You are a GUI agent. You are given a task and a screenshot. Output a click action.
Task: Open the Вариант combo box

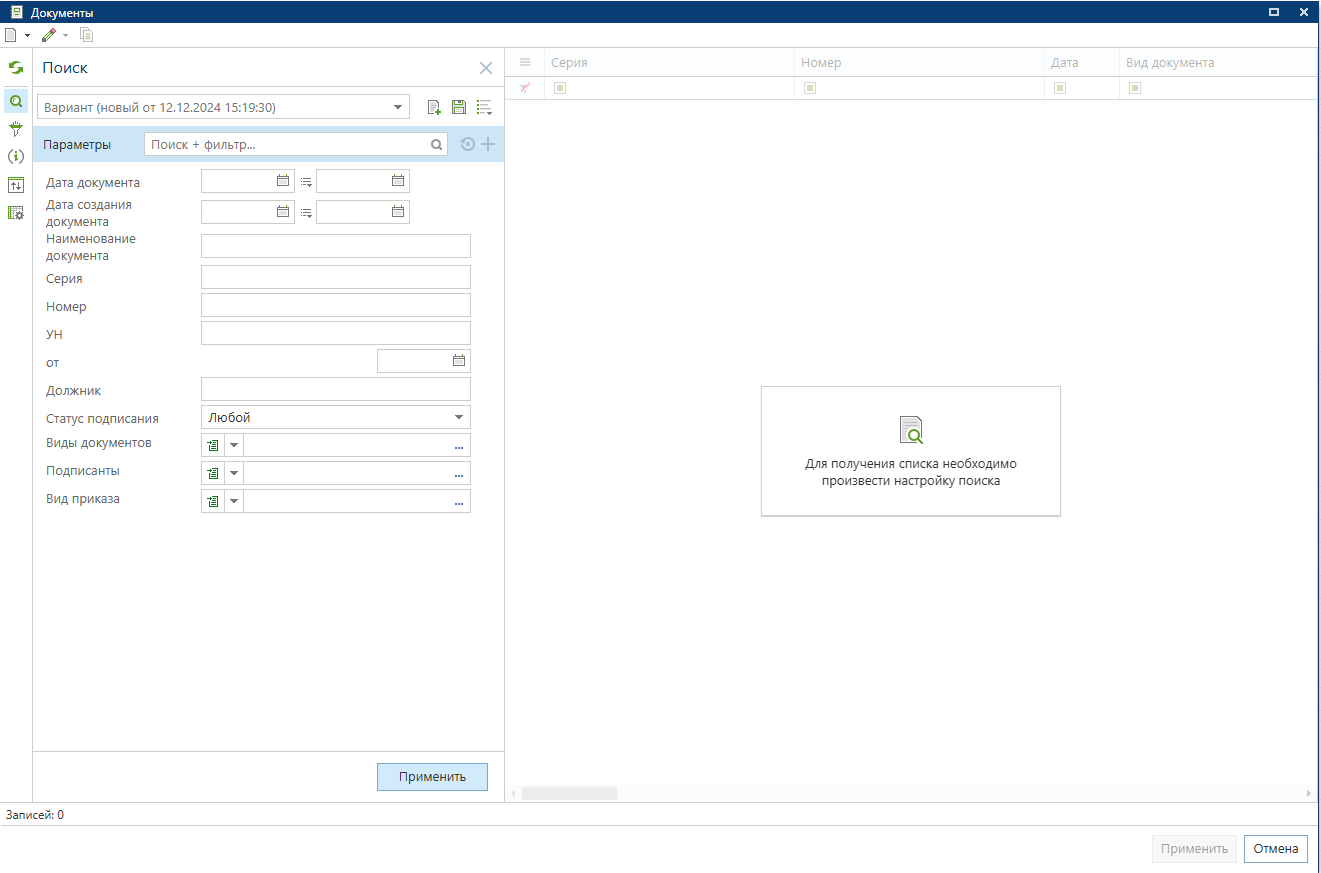223,107
